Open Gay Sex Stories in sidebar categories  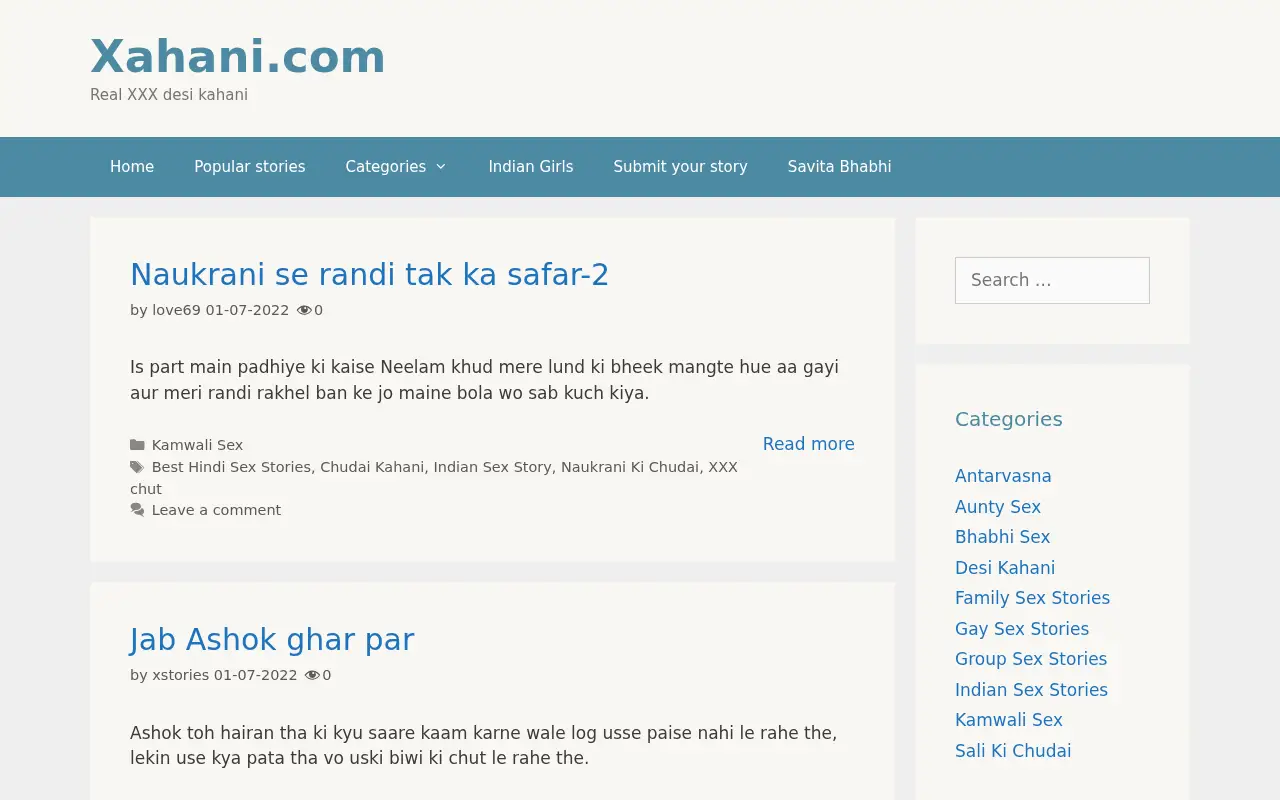click(1022, 629)
